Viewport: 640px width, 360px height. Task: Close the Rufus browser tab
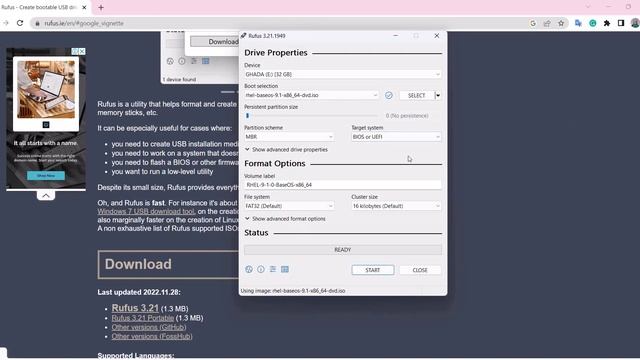click(x=84, y=7)
